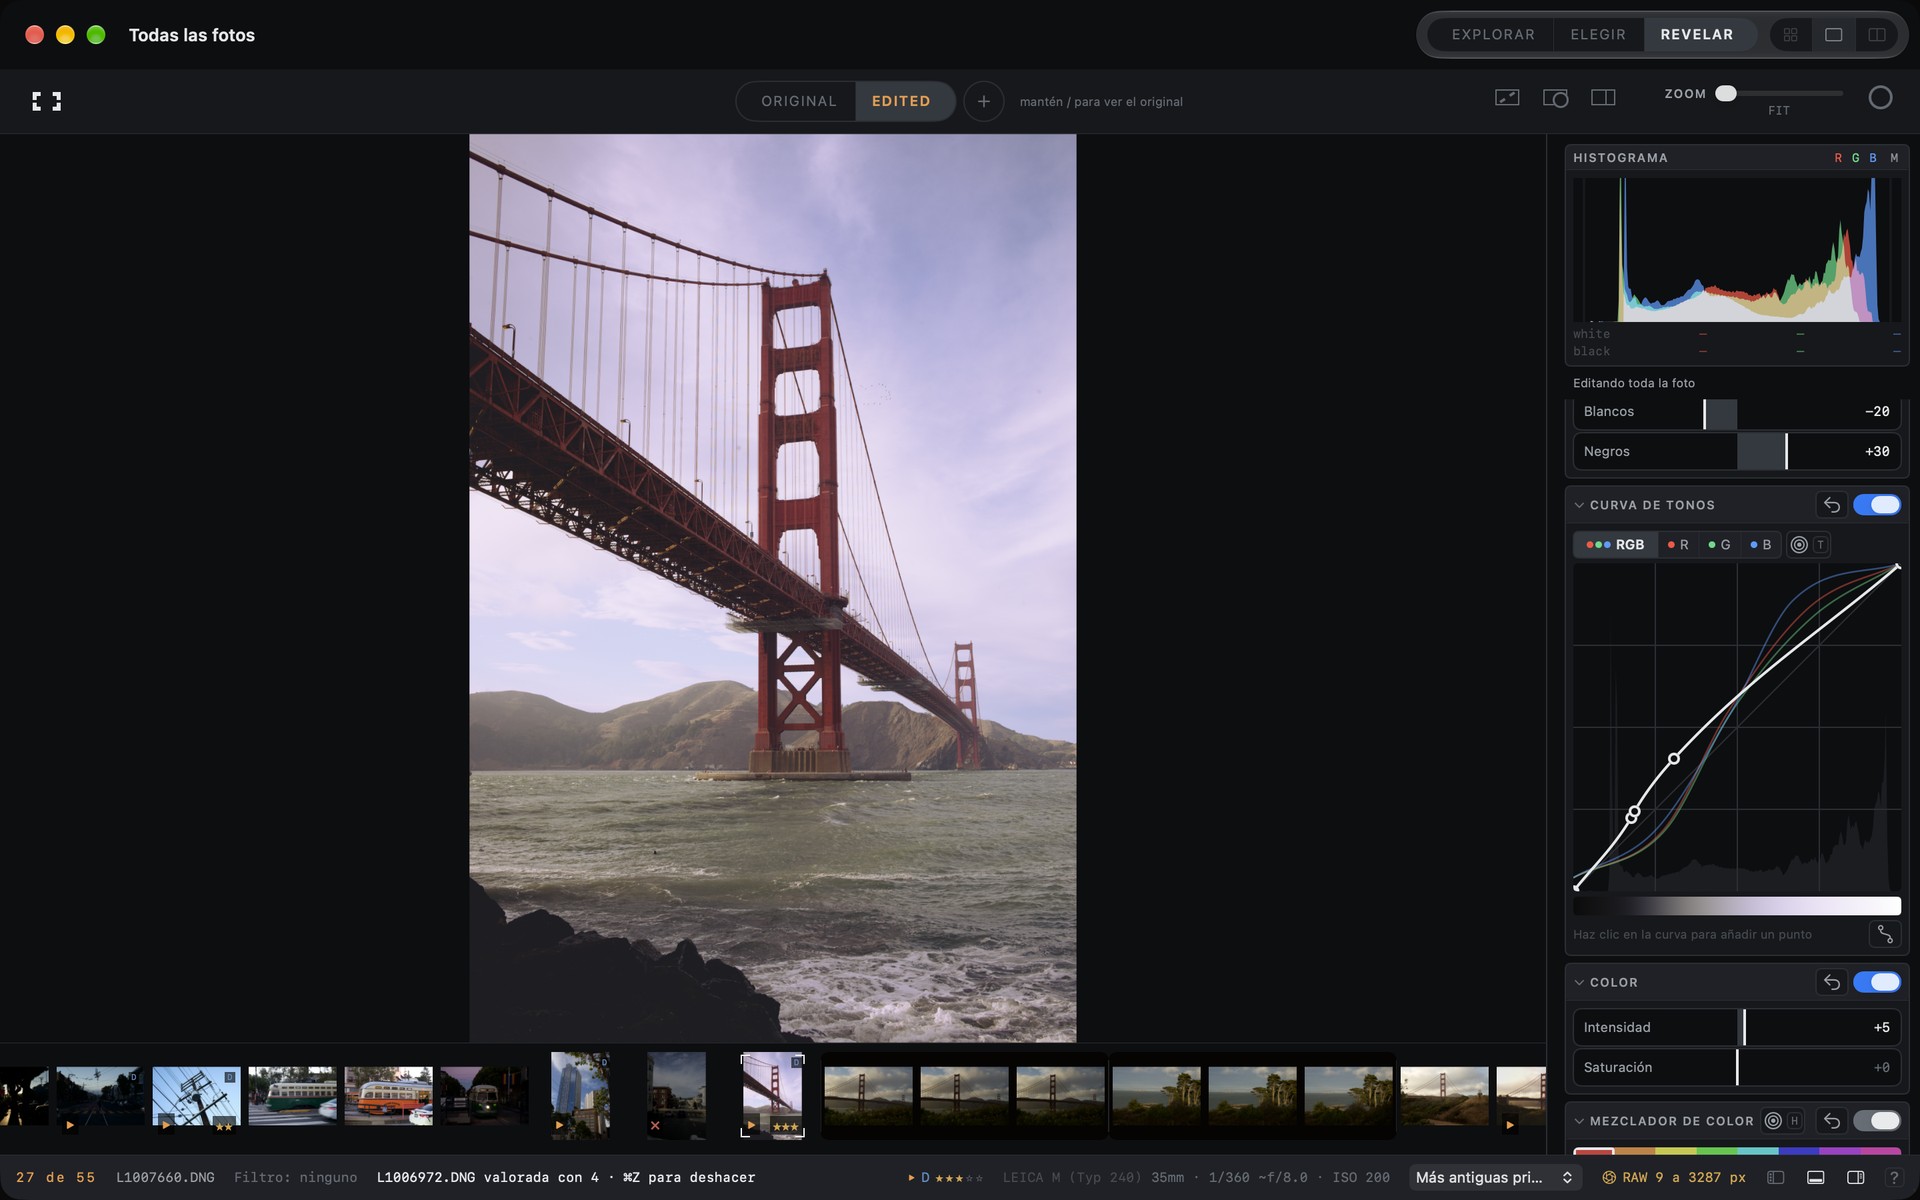Reset the Color section with undo arrow
Viewport: 1920px width, 1200px height.
1831,982
